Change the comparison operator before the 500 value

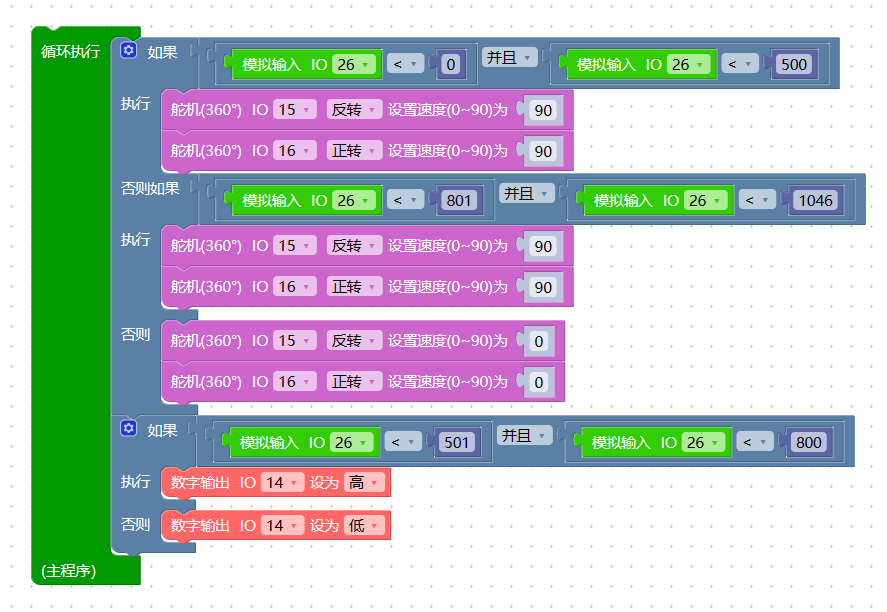(740, 64)
